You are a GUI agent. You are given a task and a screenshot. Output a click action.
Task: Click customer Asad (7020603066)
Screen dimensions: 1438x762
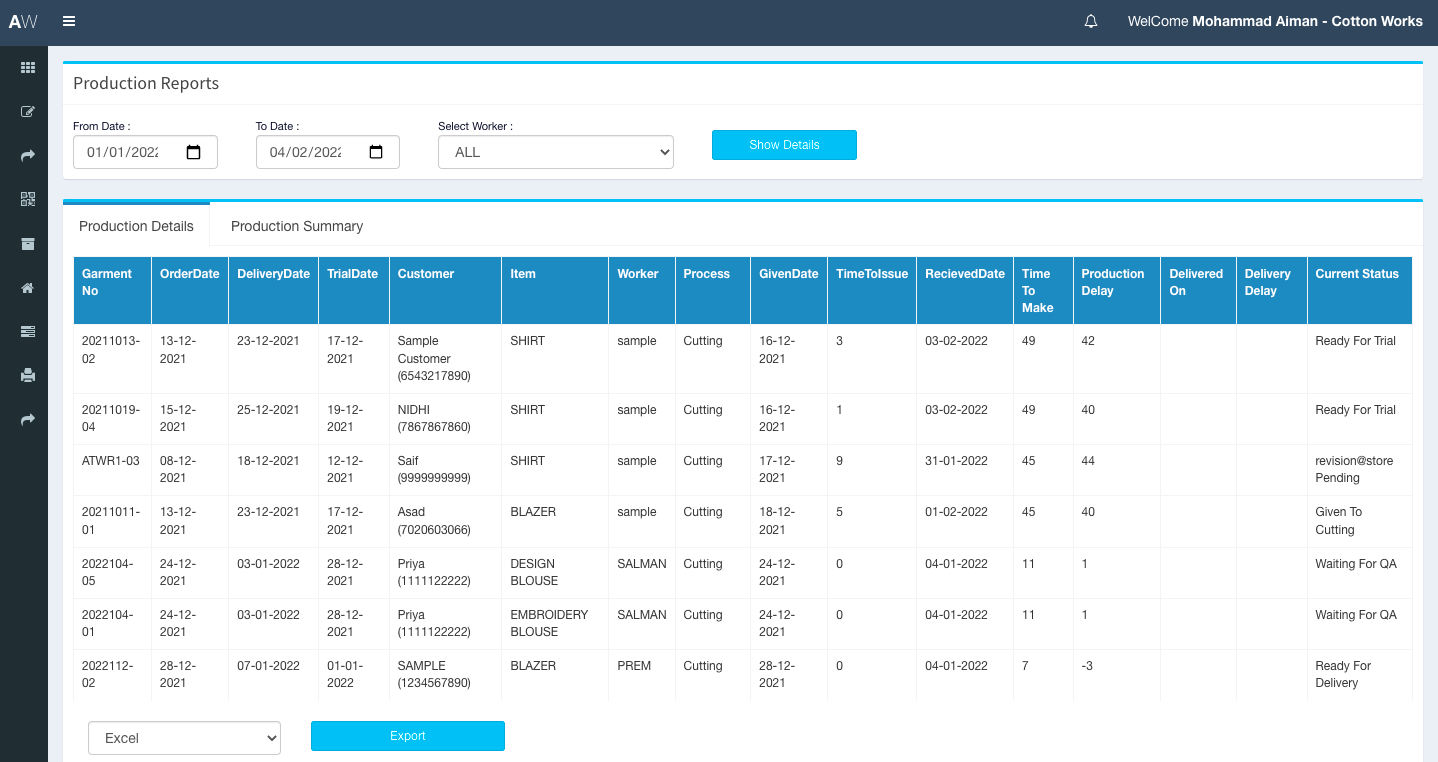tap(434, 521)
